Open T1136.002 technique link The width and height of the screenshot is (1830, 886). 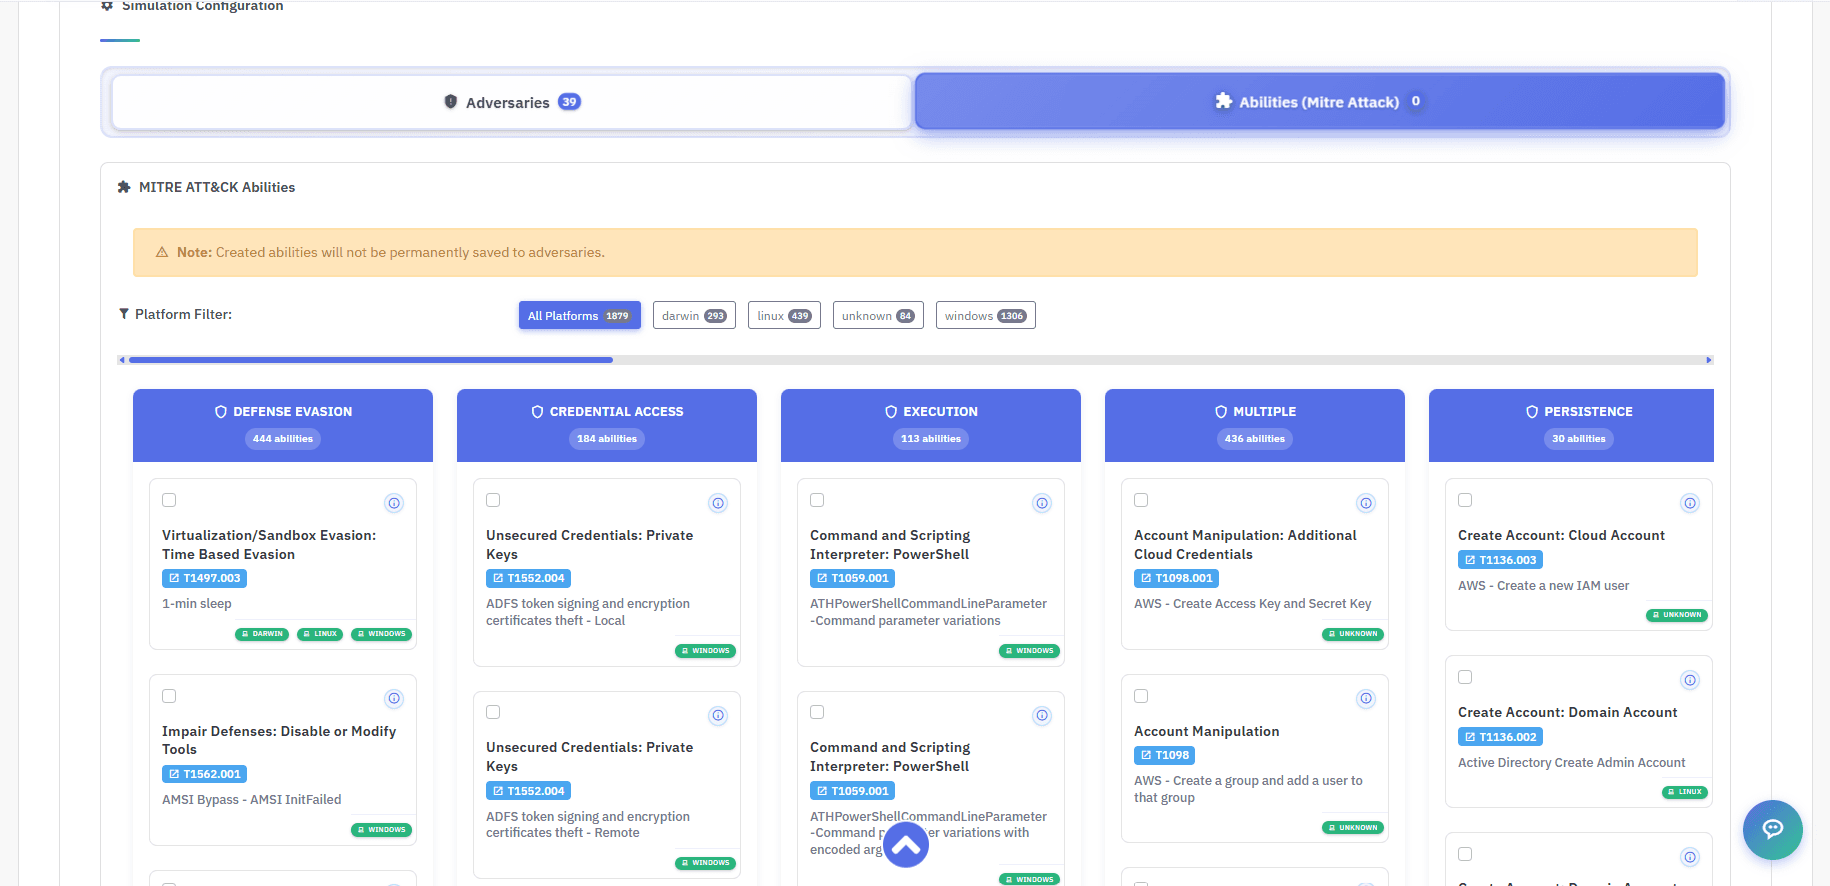pyautogui.click(x=1500, y=737)
